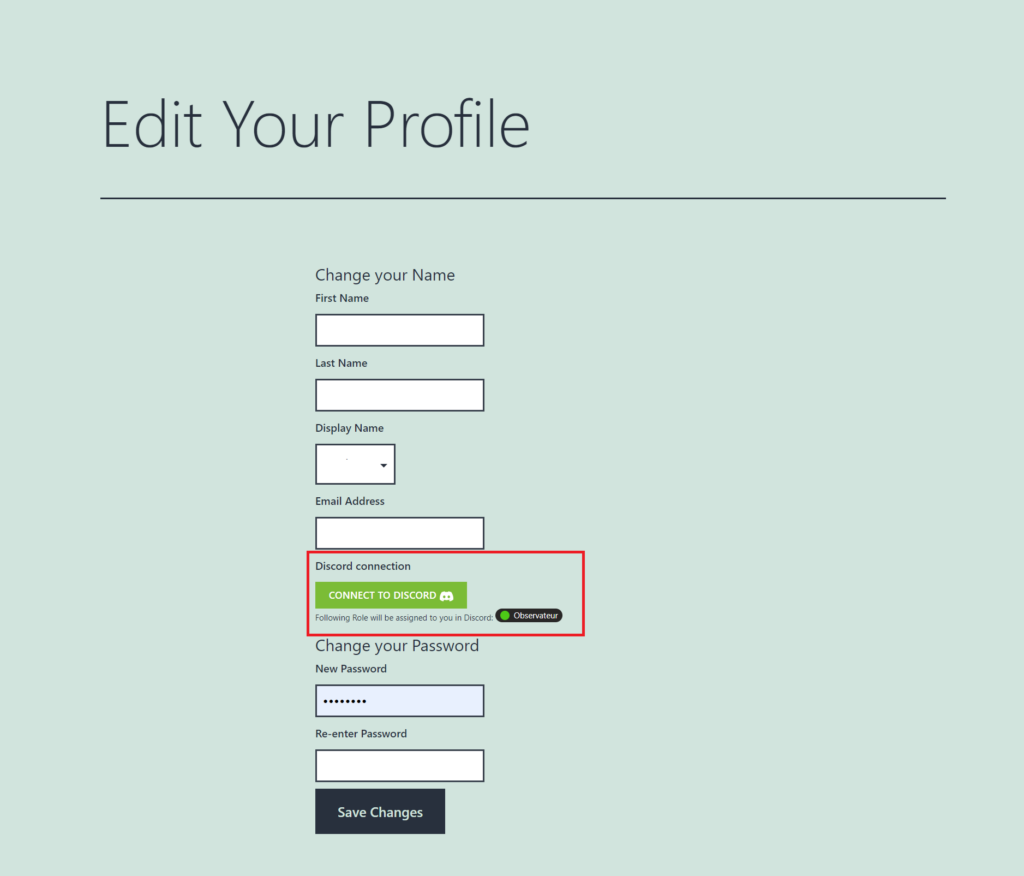Screen dimensions: 1024x876
Task: Click the Re-enter Password label text
Action: coord(361,734)
